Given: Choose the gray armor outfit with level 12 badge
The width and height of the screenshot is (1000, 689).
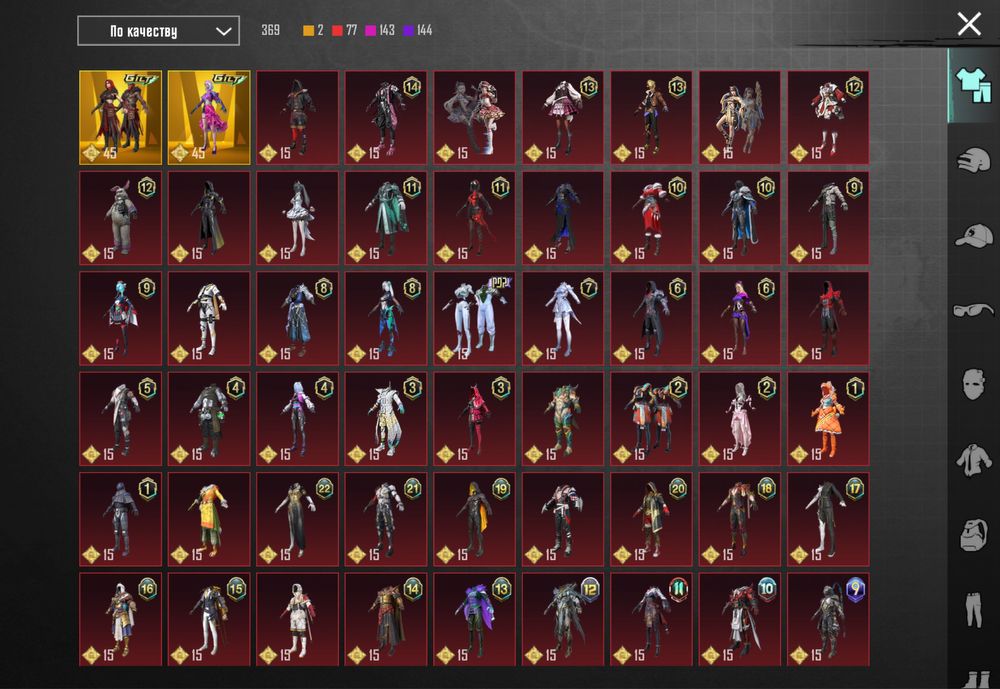Looking at the screenshot, I should click(x=563, y=619).
